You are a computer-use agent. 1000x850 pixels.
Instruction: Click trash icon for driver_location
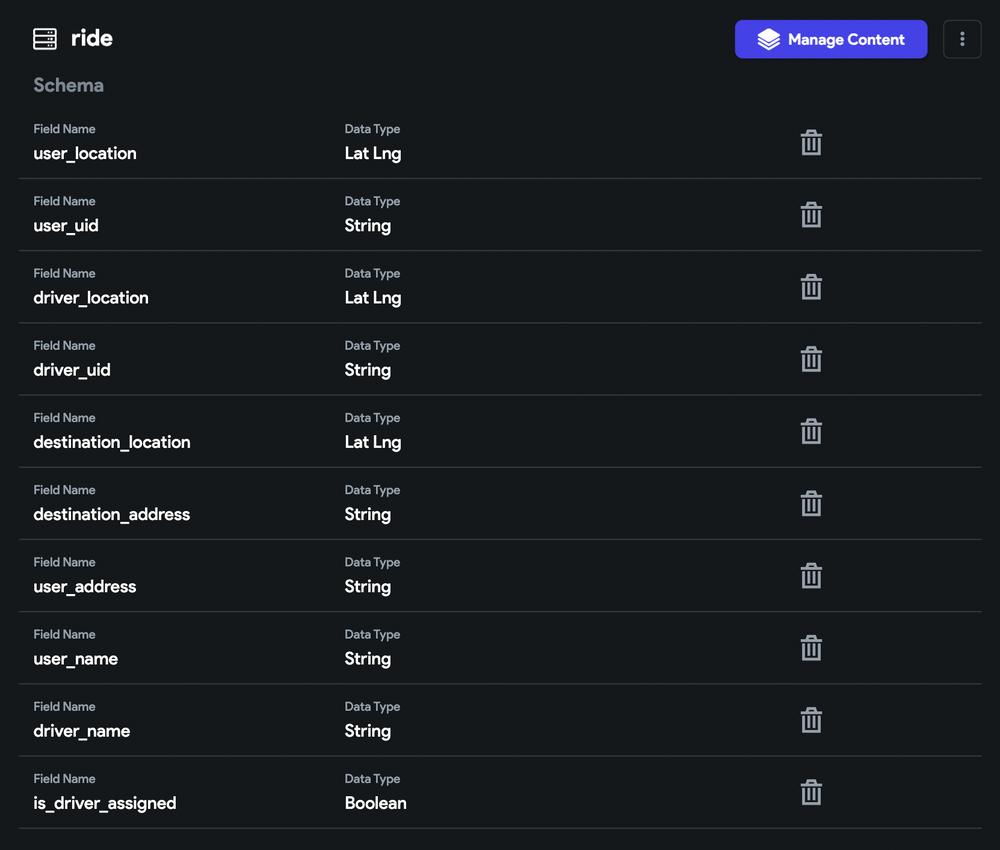[x=811, y=287]
